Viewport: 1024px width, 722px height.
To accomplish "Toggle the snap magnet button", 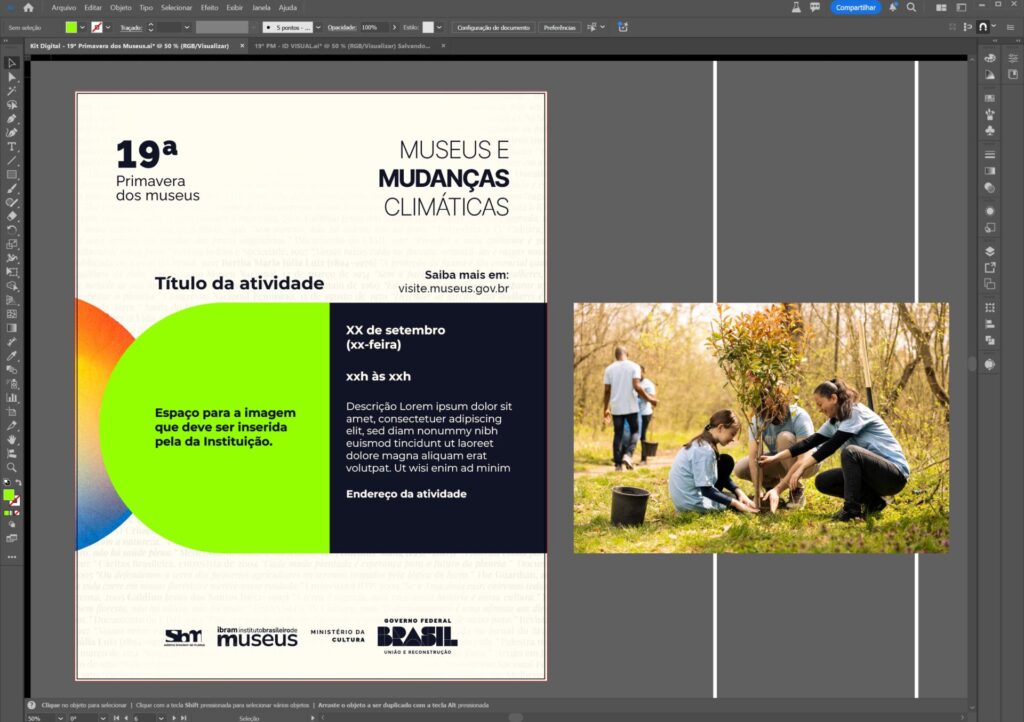I will click(984, 27).
